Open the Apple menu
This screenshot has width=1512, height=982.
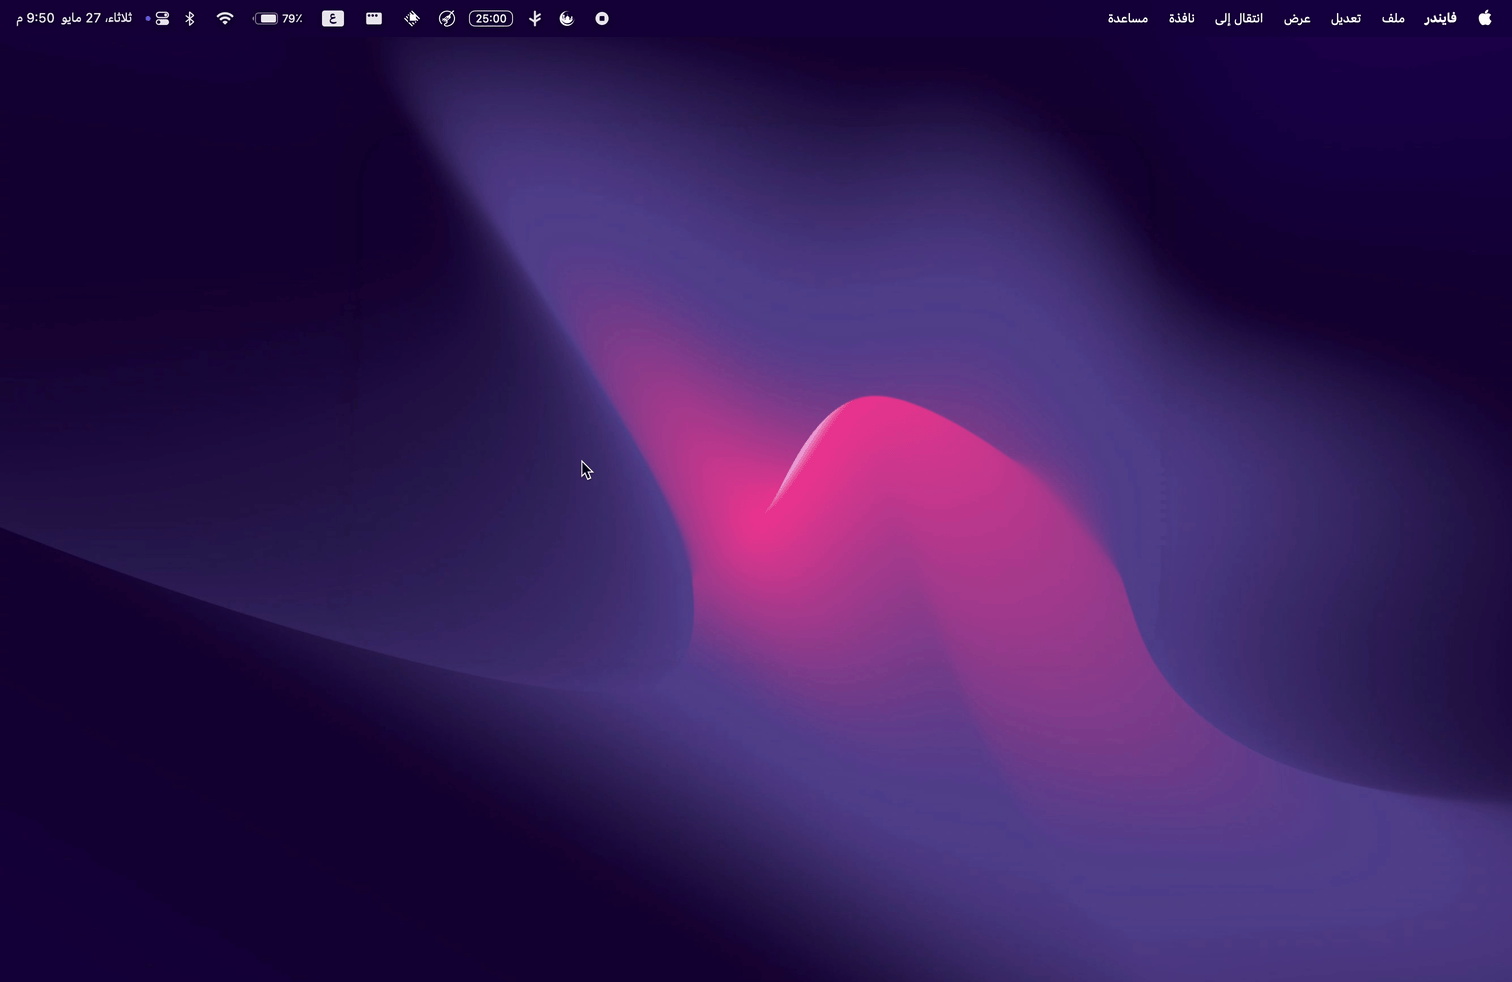coord(1484,18)
